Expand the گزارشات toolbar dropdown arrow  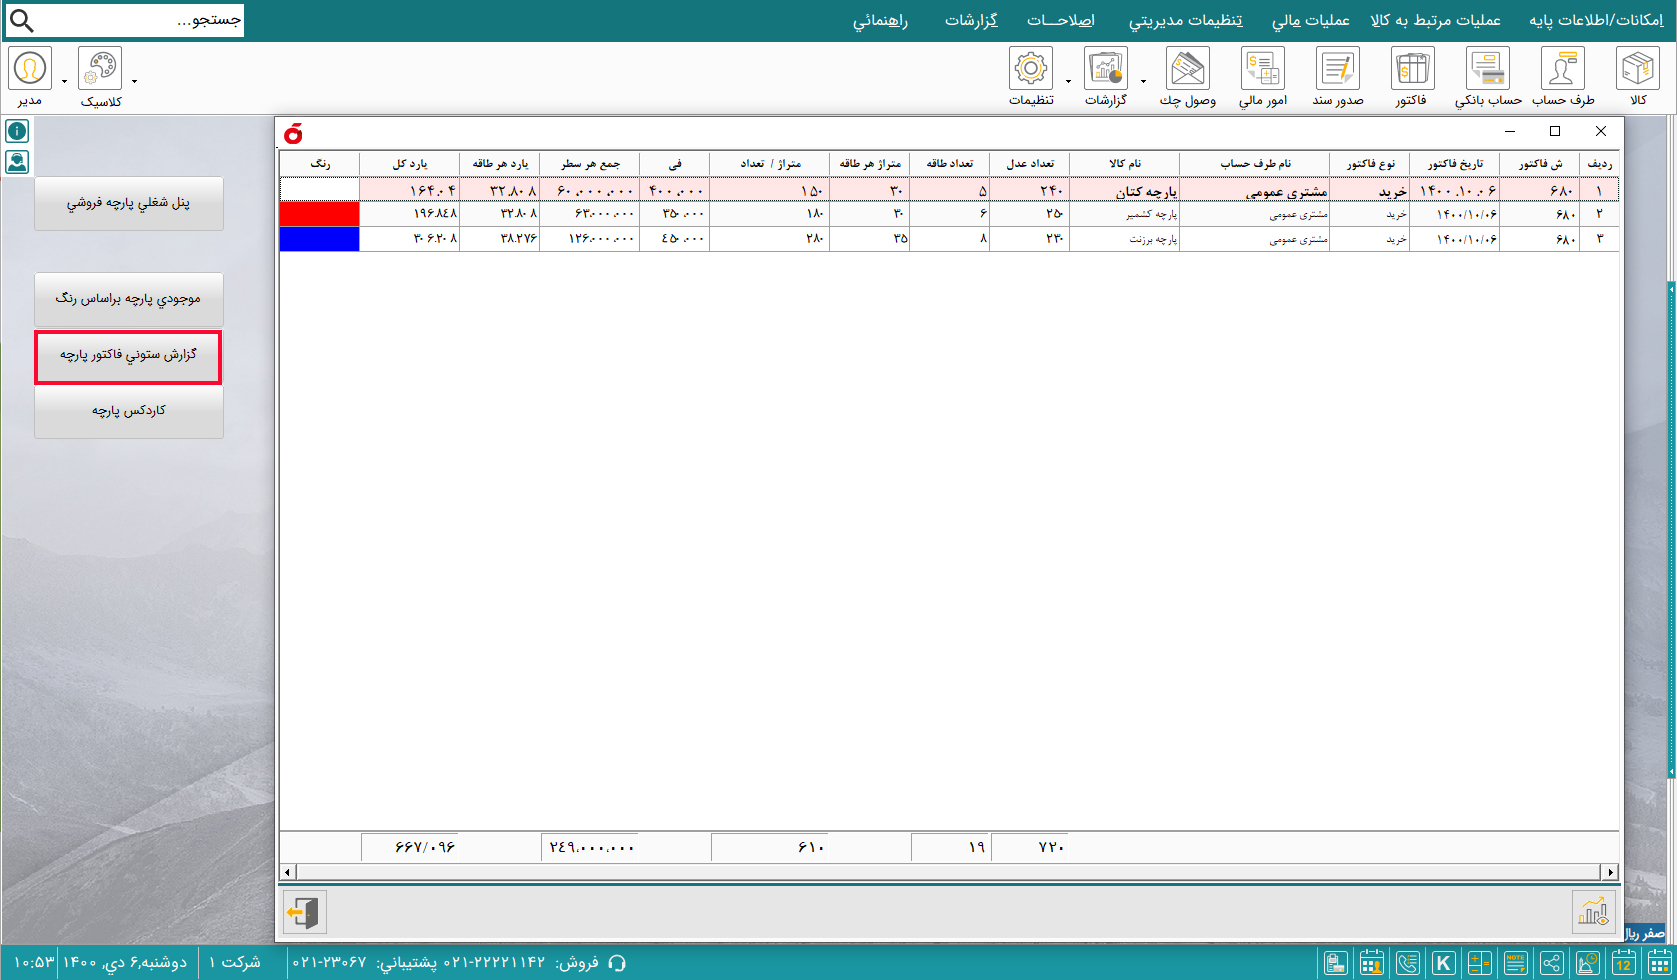[1143, 81]
